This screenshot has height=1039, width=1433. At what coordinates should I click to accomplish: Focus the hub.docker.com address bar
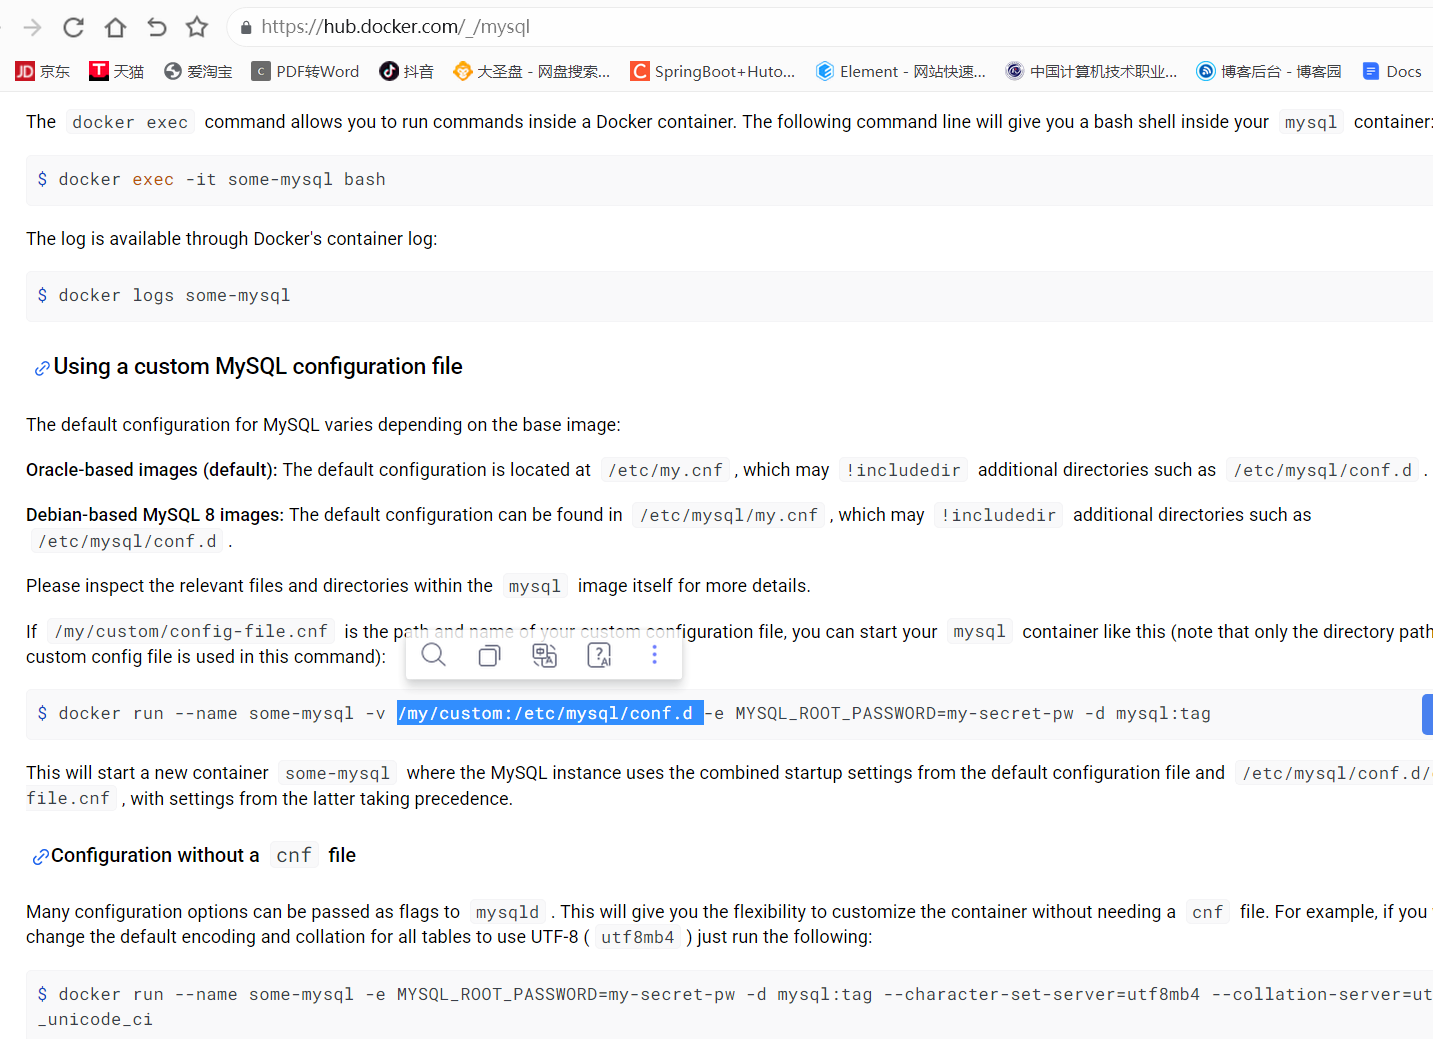pyautogui.click(x=830, y=27)
